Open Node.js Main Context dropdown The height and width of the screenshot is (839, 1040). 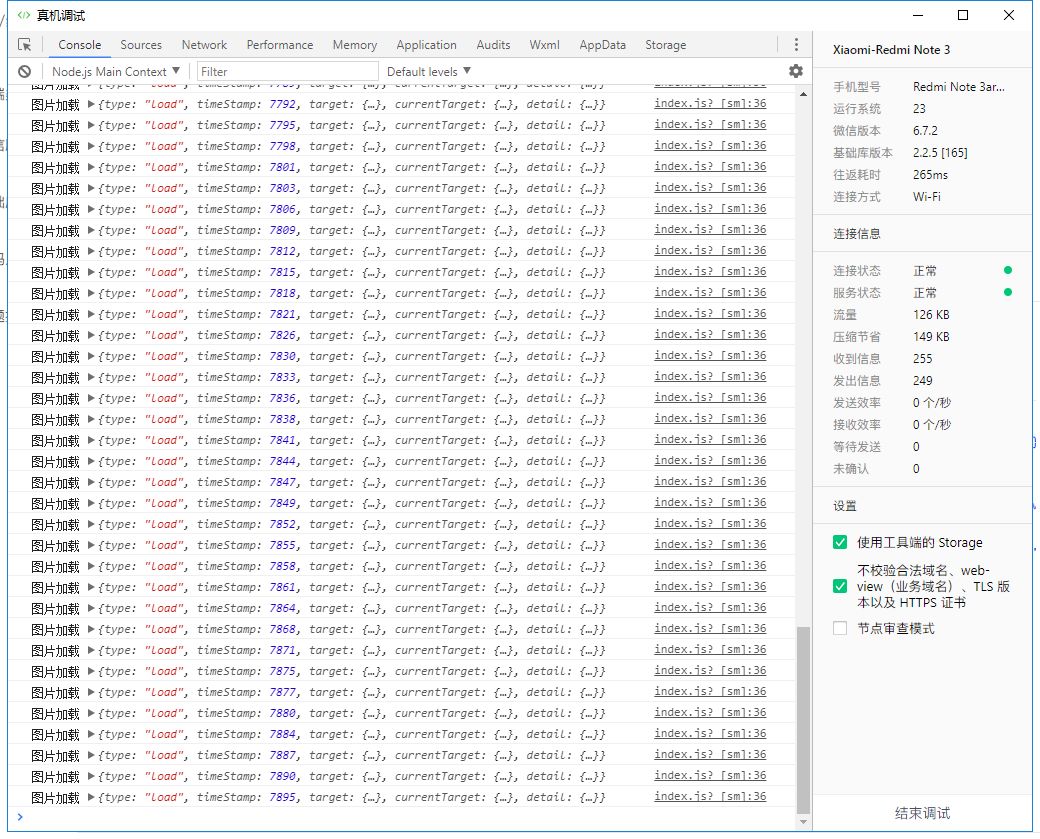click(115, 71)
